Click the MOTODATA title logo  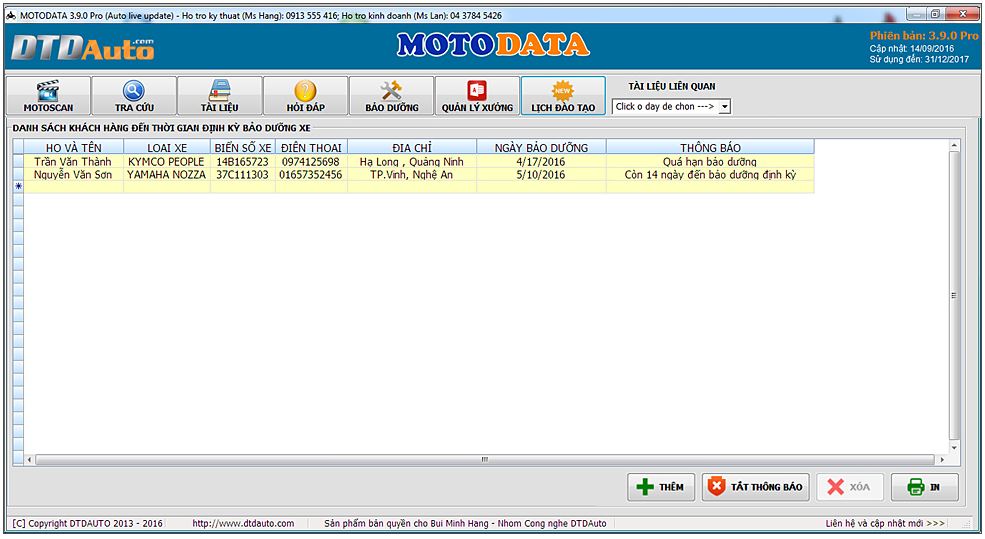(493, 45)
